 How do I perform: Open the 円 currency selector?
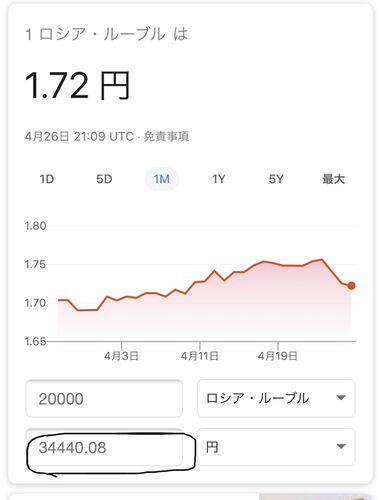(276, 447)
